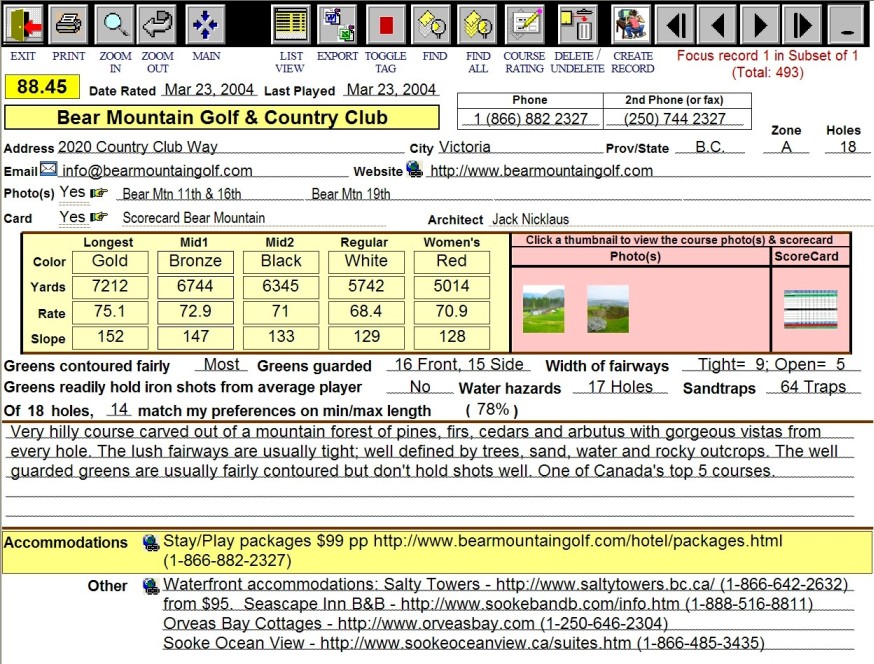874x664 pixels.
Task: Click the Export icon
Action: point(337,25)
